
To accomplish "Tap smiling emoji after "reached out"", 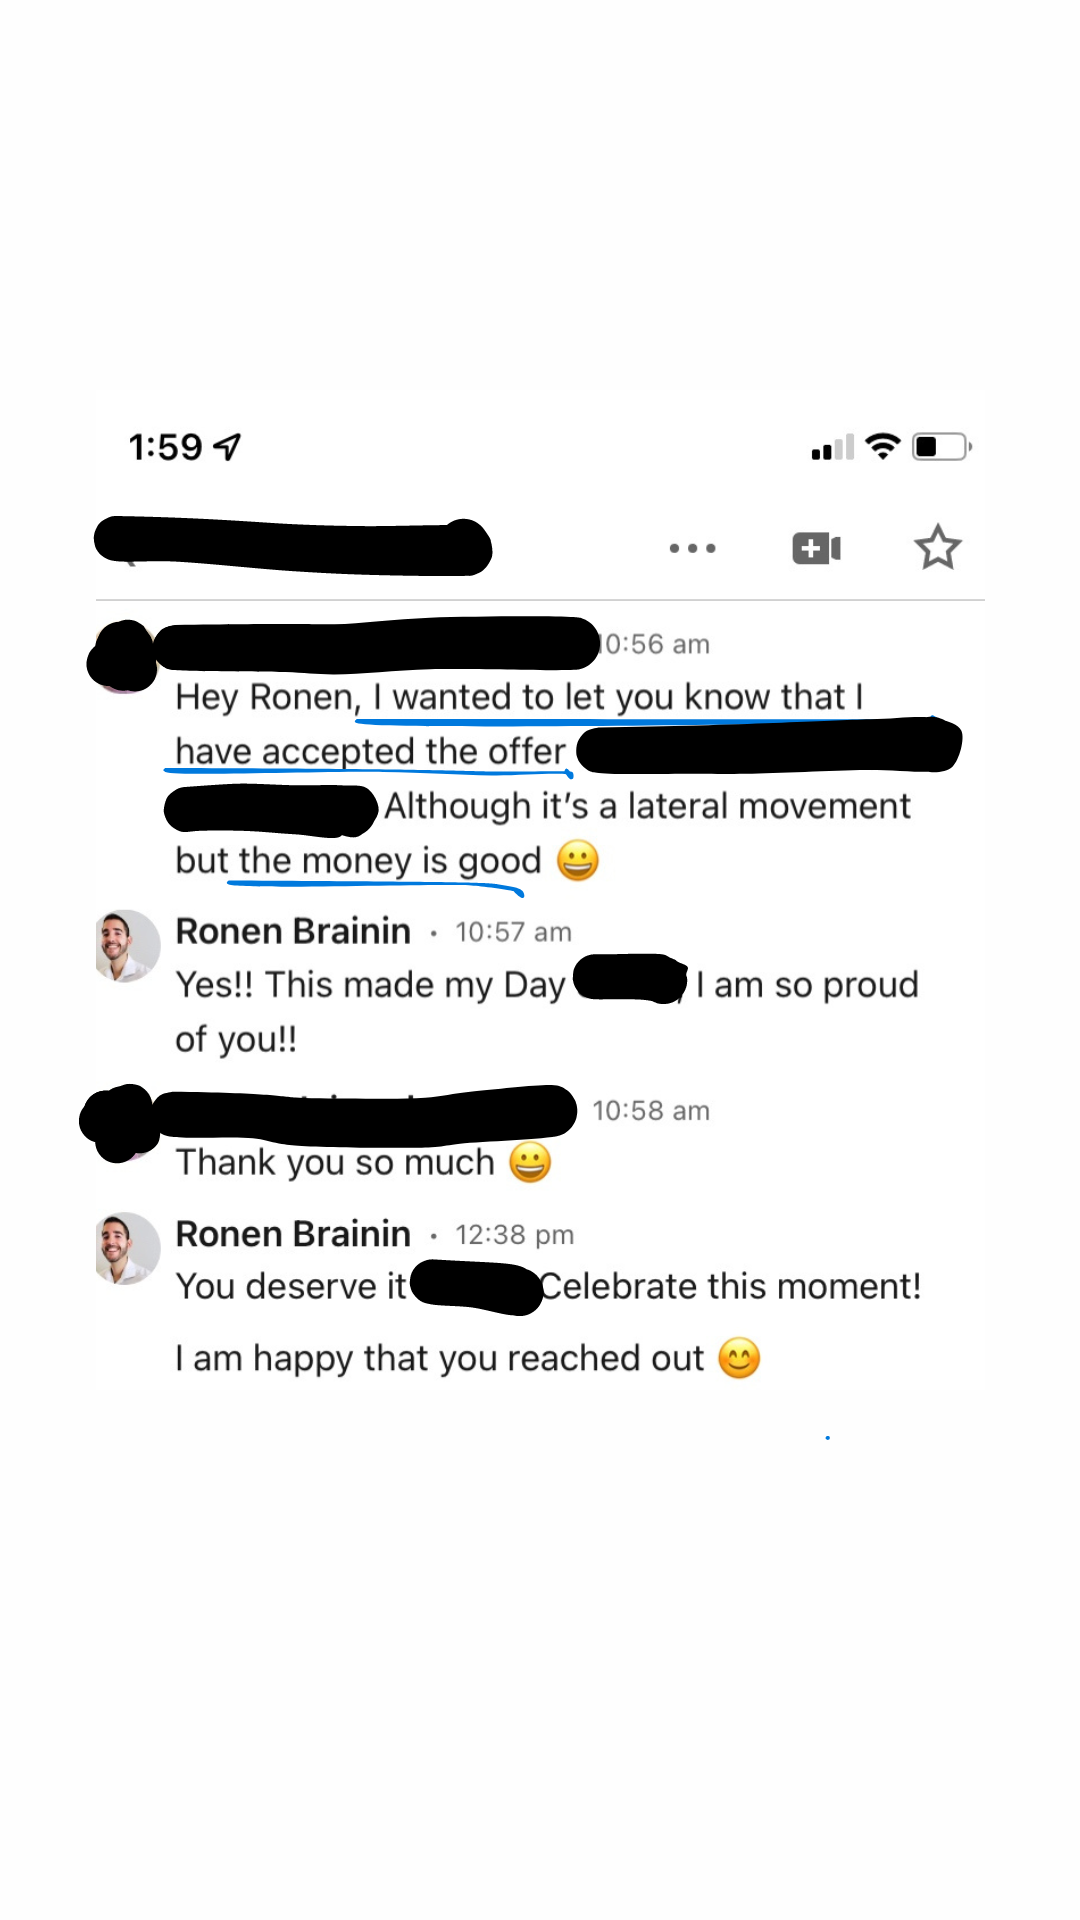I will click(x=739, y=1358).
